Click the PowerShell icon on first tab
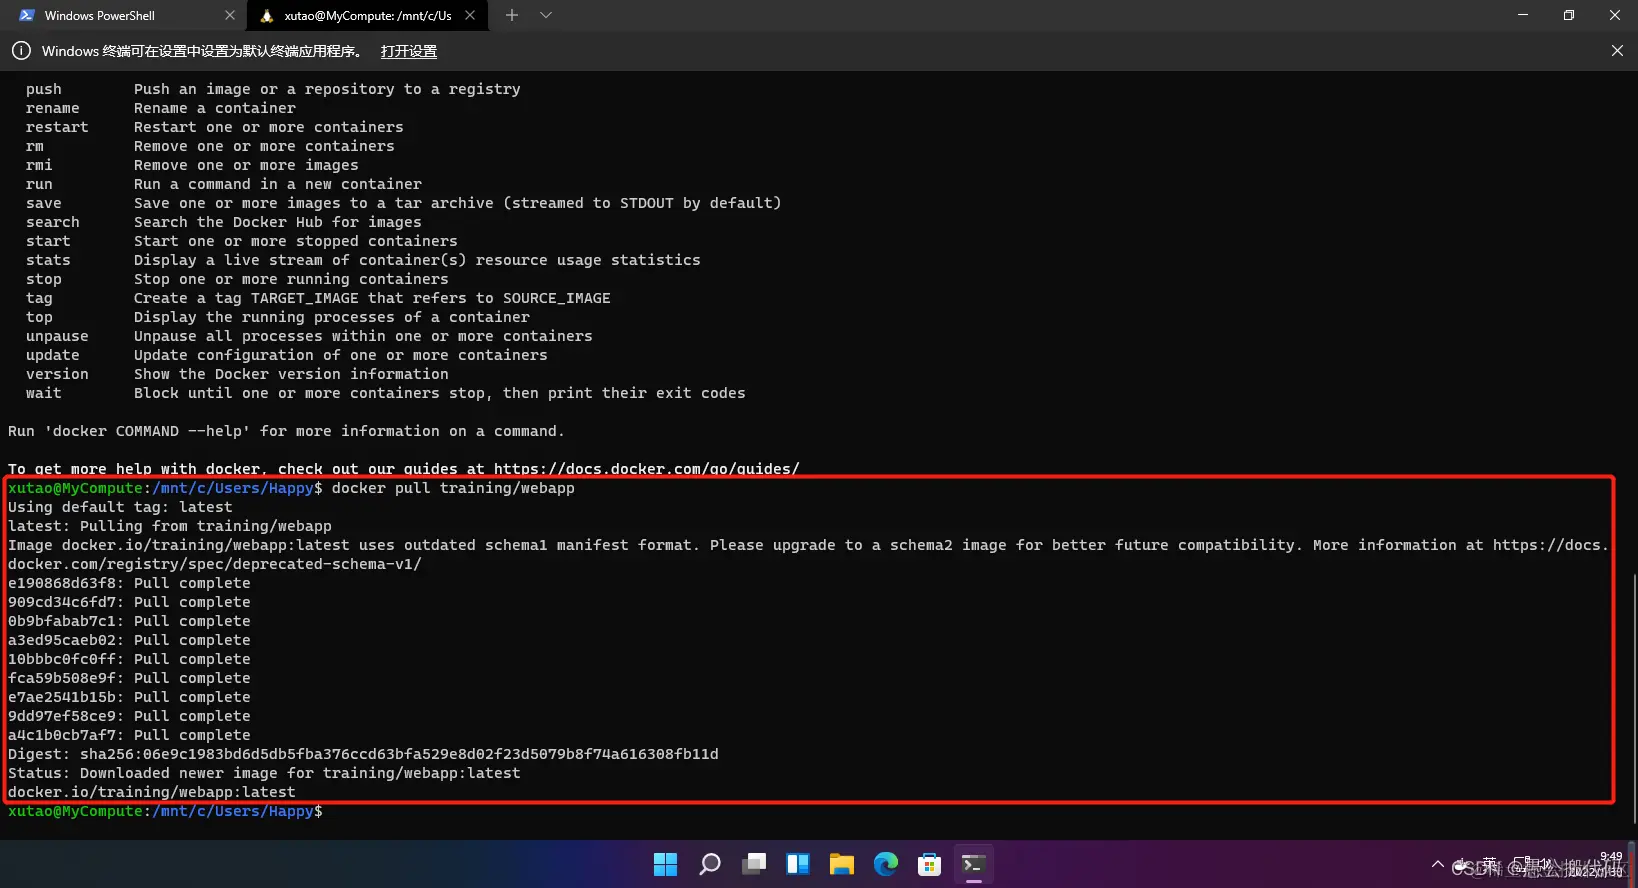This screenshot has width=1638, height=888. [27, 15]
